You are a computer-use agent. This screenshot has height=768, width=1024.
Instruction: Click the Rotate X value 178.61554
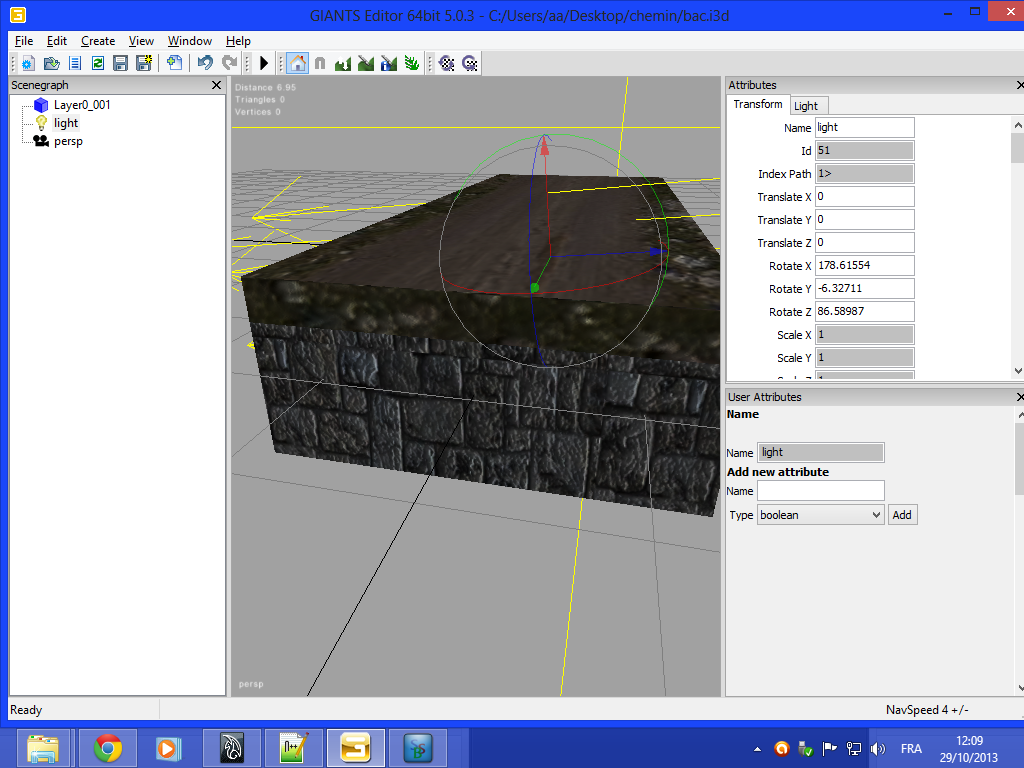pos(865,265)
